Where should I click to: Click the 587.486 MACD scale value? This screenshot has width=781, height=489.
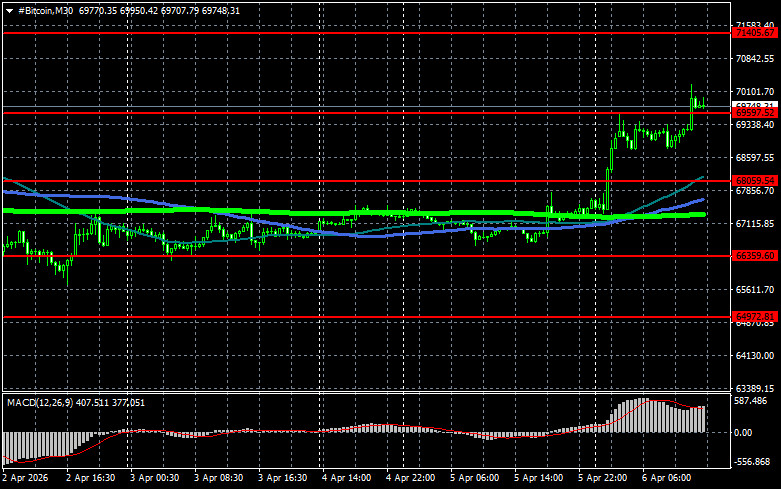tap(751, 401)
